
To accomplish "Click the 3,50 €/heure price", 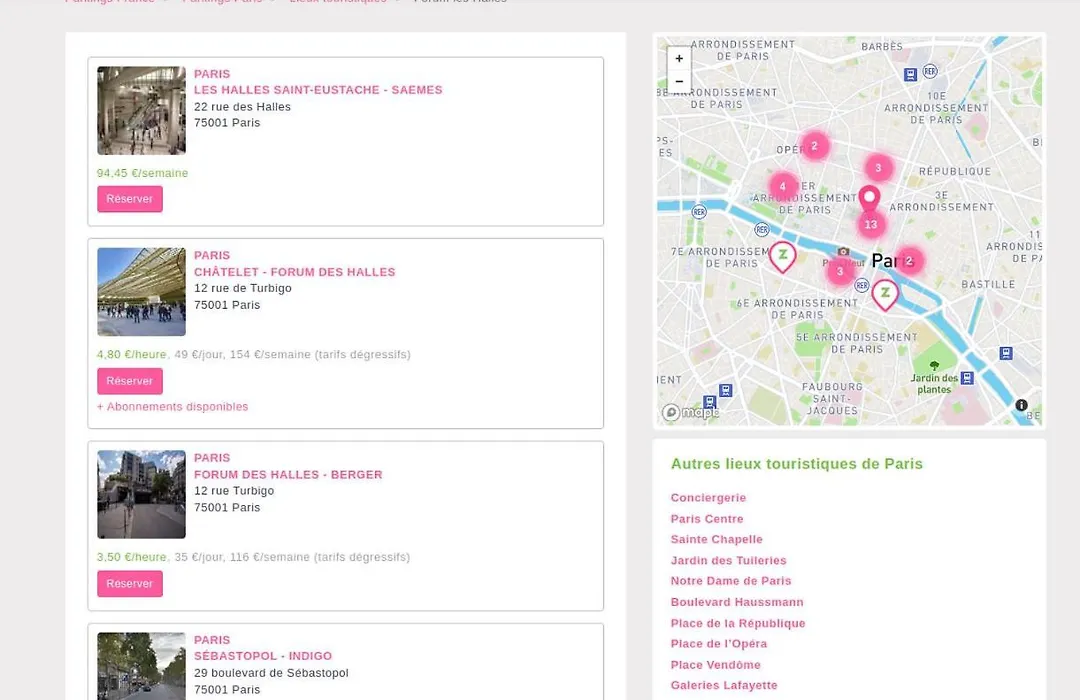I will 132,557.
